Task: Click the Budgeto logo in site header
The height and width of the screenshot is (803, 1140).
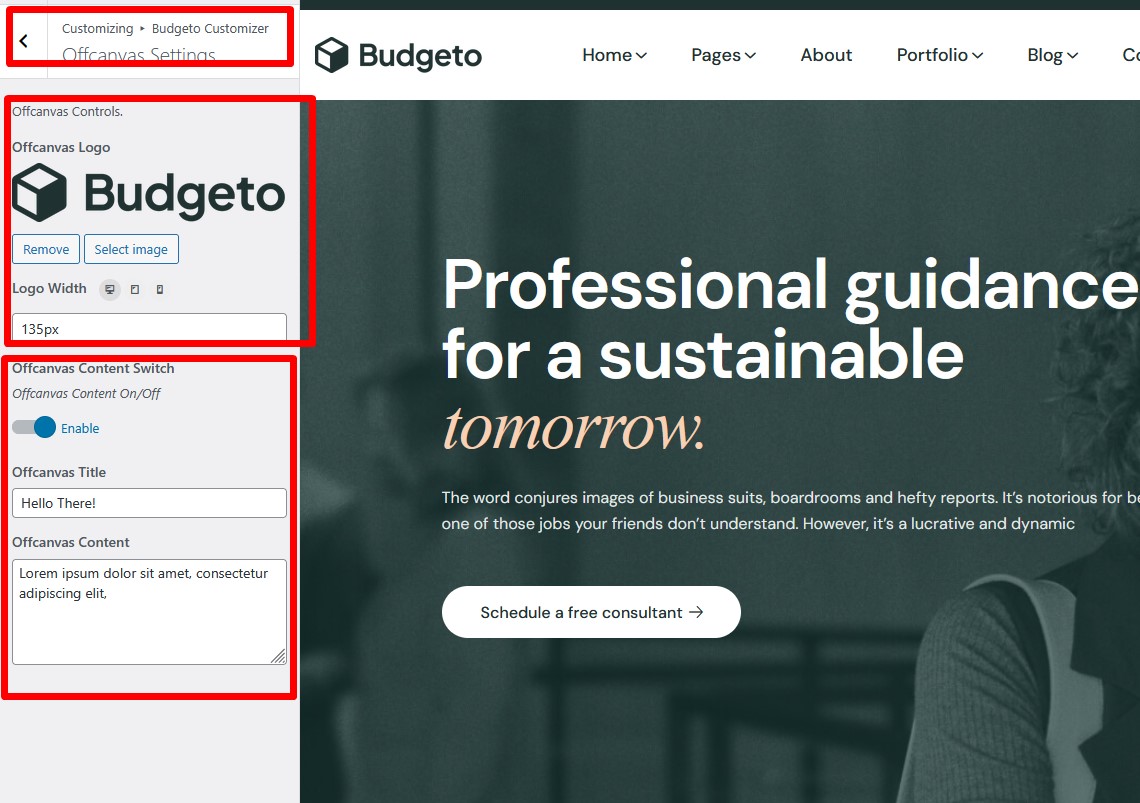Action: [398, 55]
